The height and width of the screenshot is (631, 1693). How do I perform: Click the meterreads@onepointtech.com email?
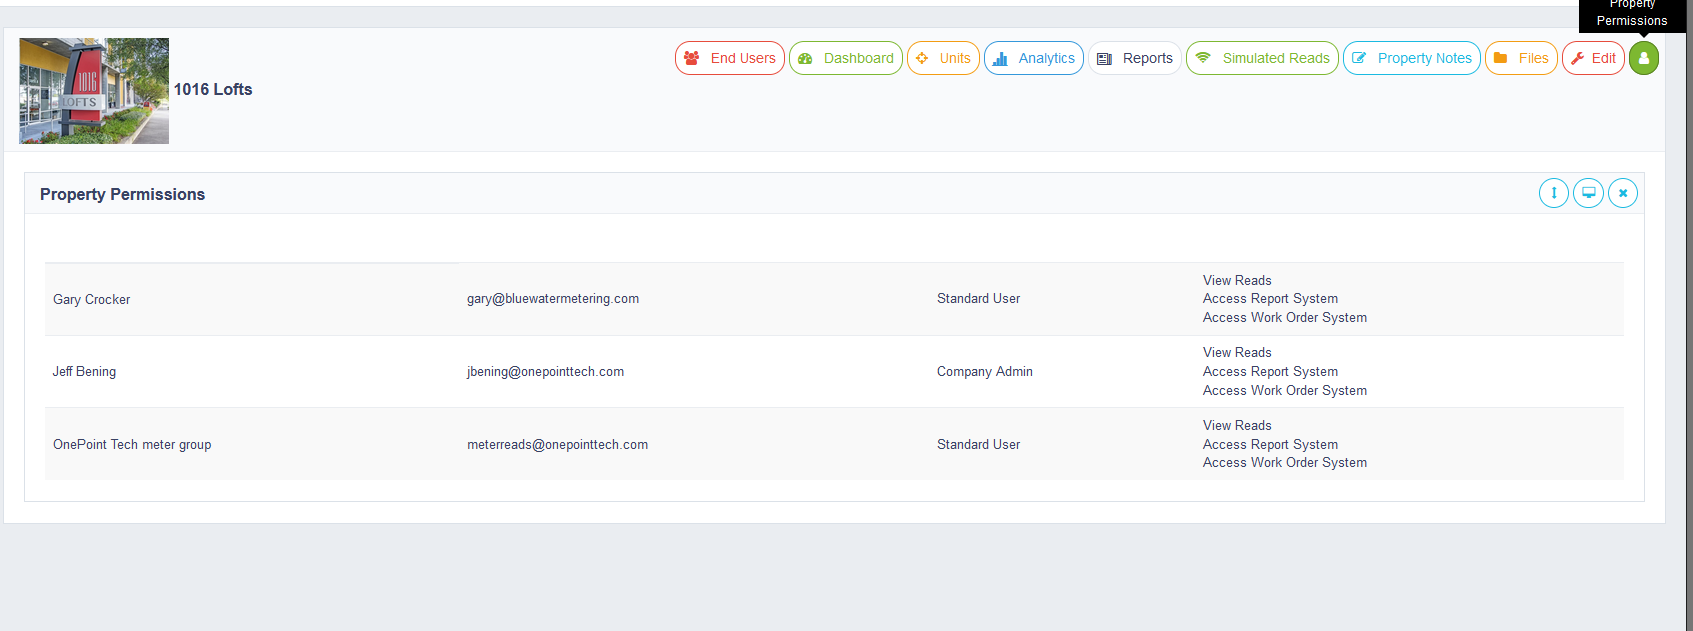point(557,444)
